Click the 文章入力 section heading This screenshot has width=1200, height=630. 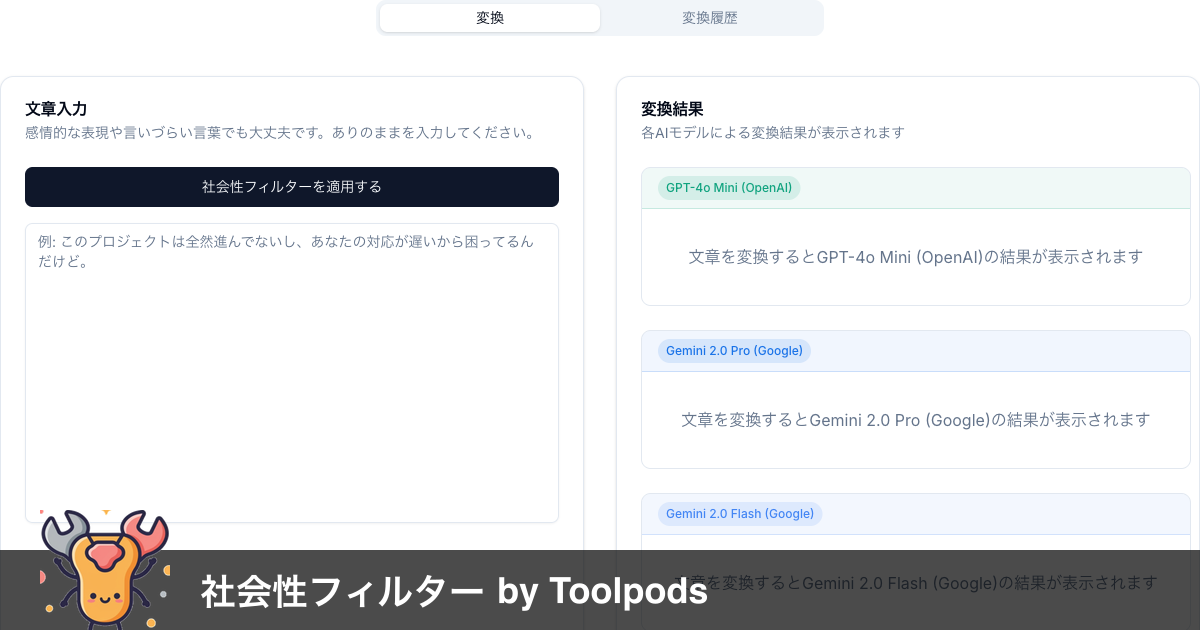pyautogui.click(x=56, y=109)
